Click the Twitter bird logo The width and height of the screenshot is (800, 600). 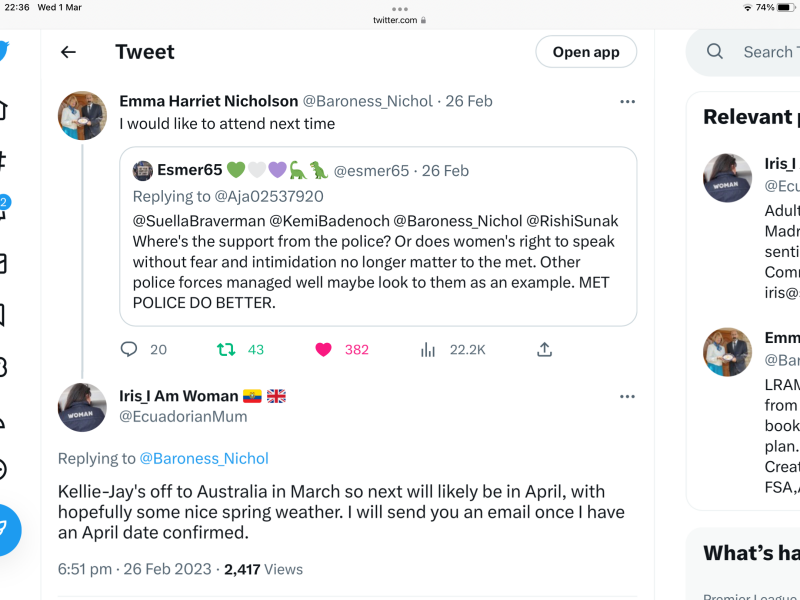(x=4, y=51)
